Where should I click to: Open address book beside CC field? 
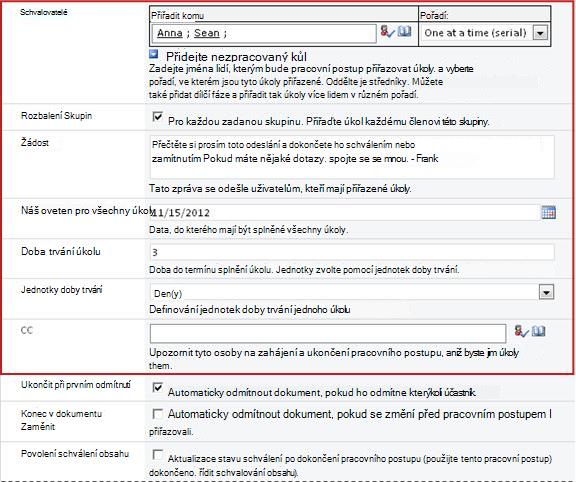(x=539, y=331)
